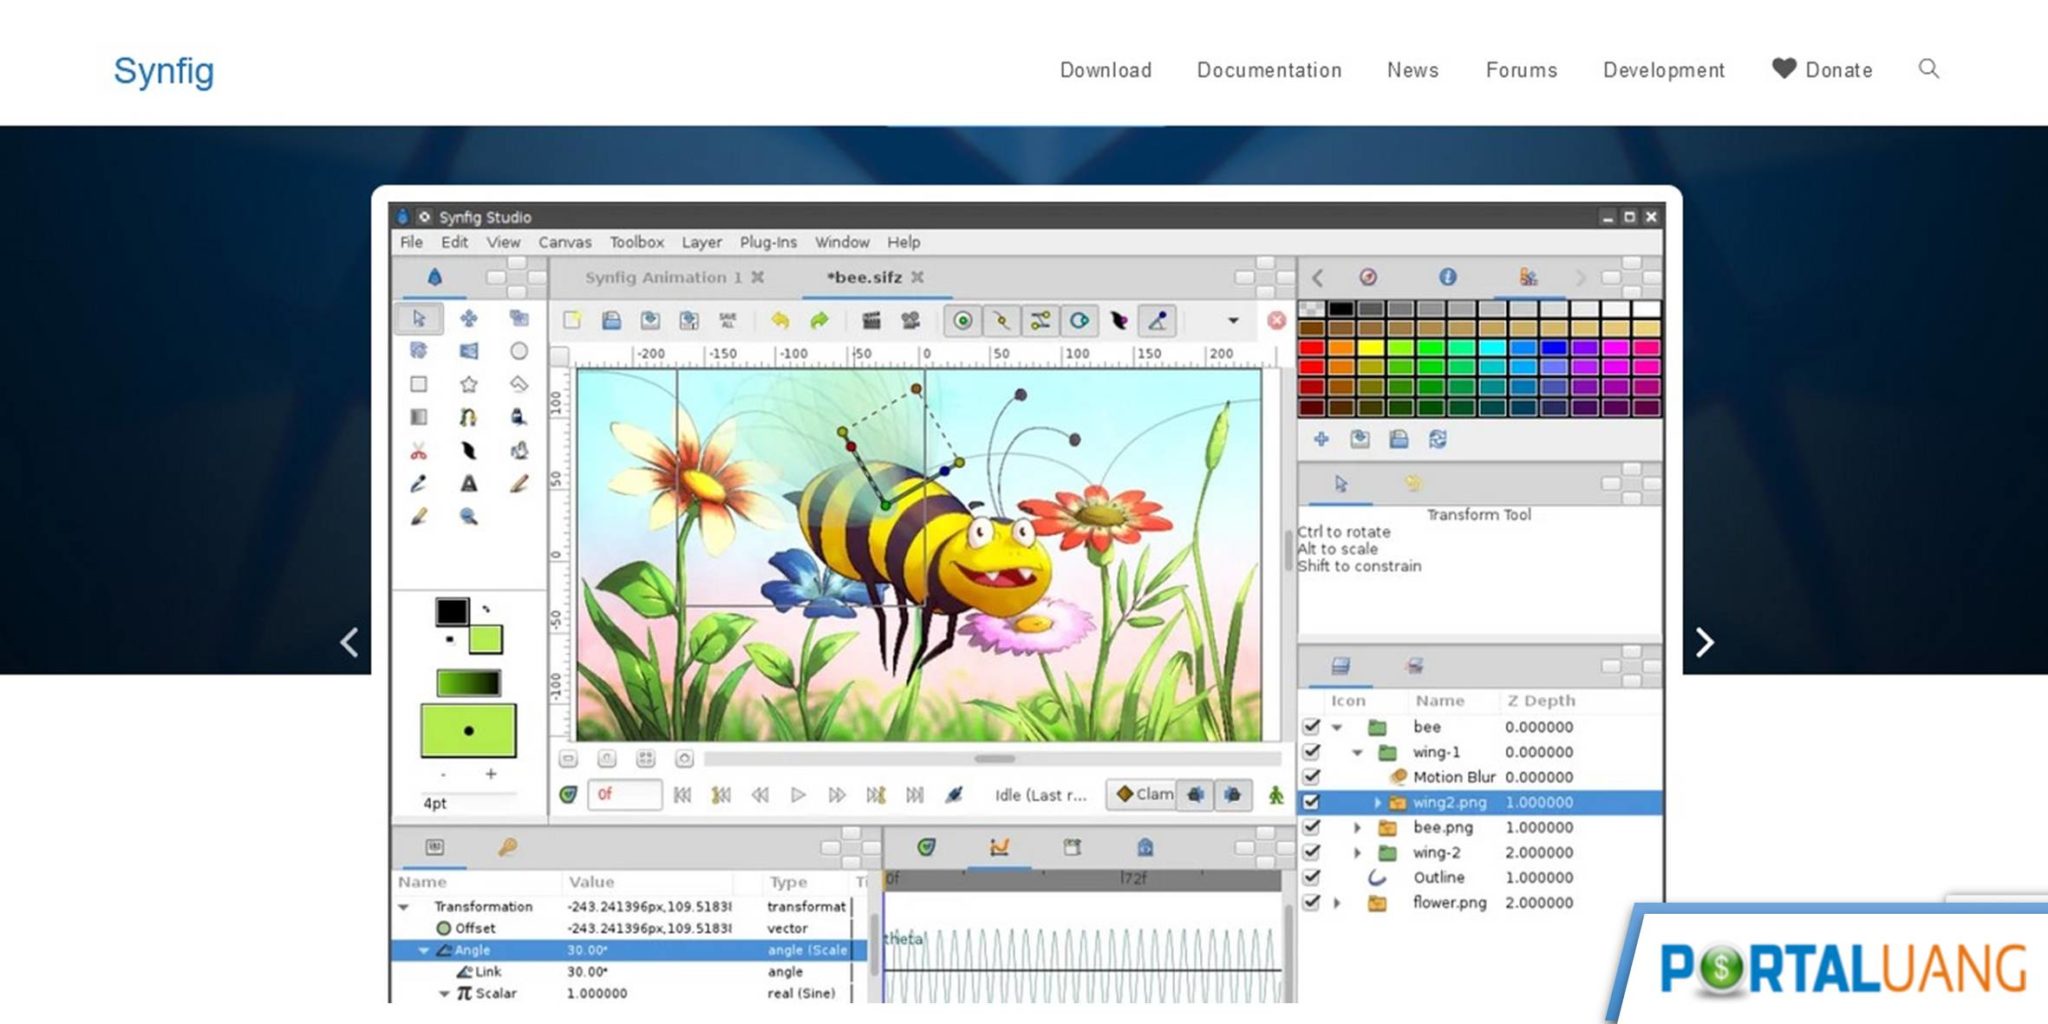Toggle vertex handles display button
This screenshot has height=1024, width=2048.
point(1002,321)
